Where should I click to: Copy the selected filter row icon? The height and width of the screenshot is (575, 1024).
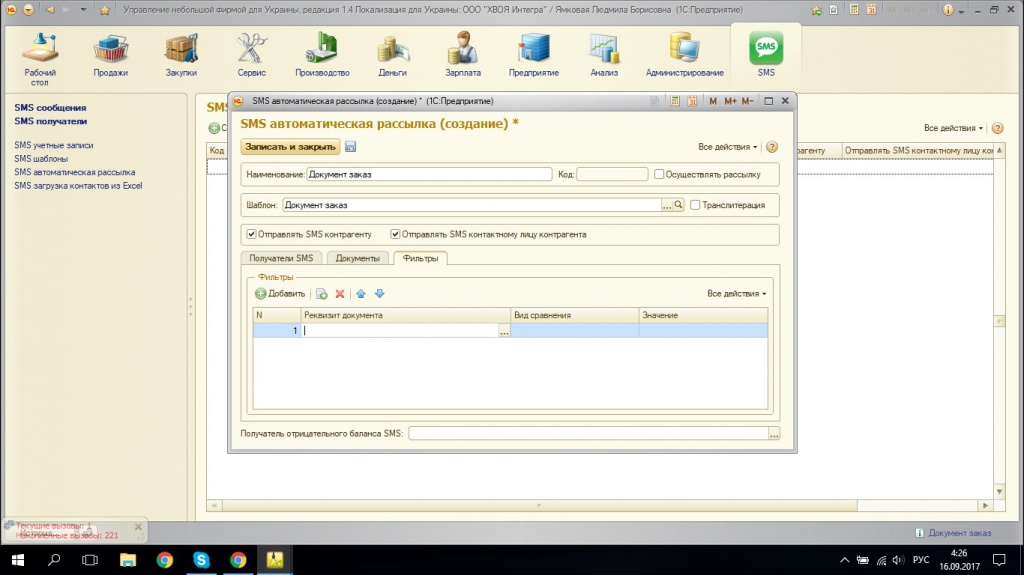click(x=321, y=294)
